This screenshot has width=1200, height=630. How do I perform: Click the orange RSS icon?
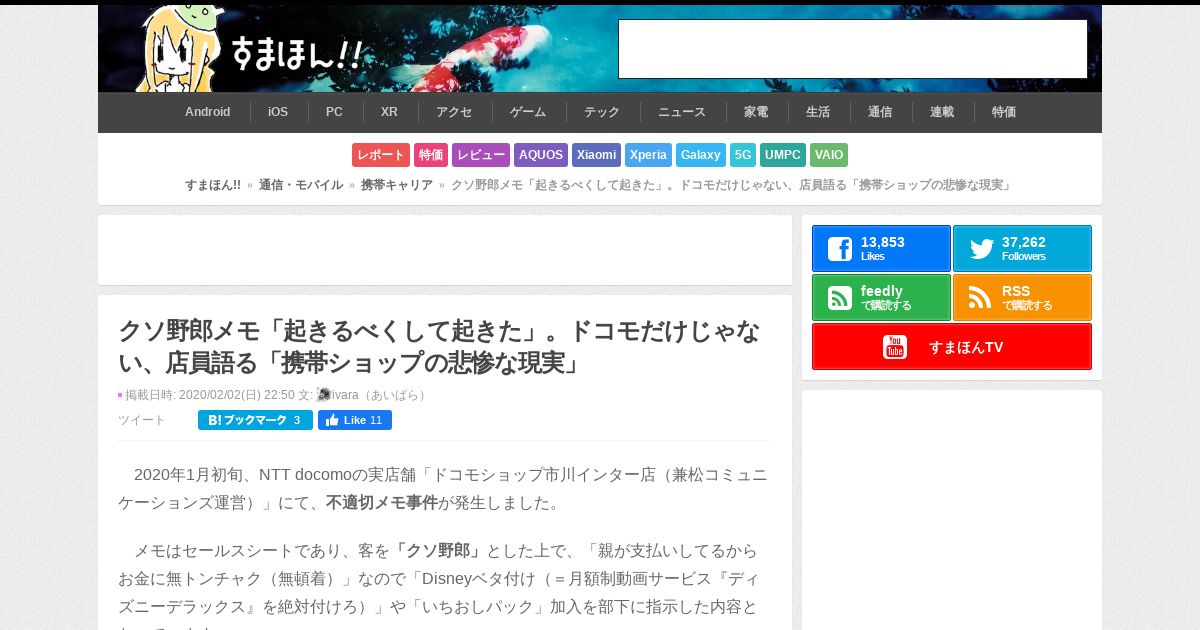981,298
